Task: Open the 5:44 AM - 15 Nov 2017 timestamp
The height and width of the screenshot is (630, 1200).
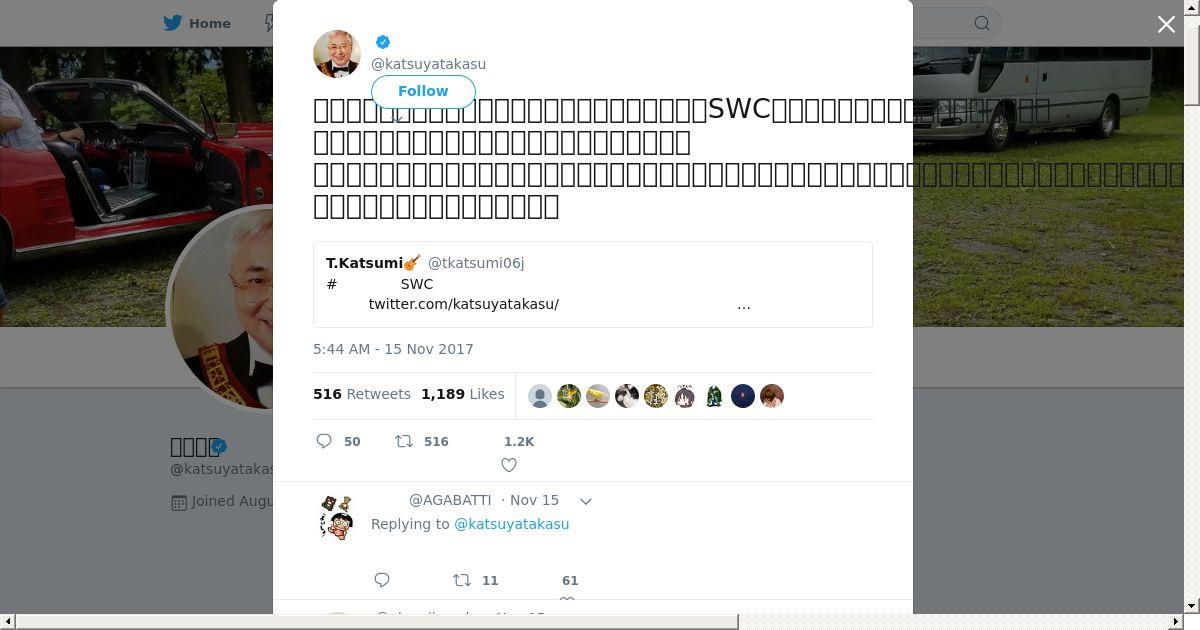Action: pyautogui.click(x=393, y=349)
